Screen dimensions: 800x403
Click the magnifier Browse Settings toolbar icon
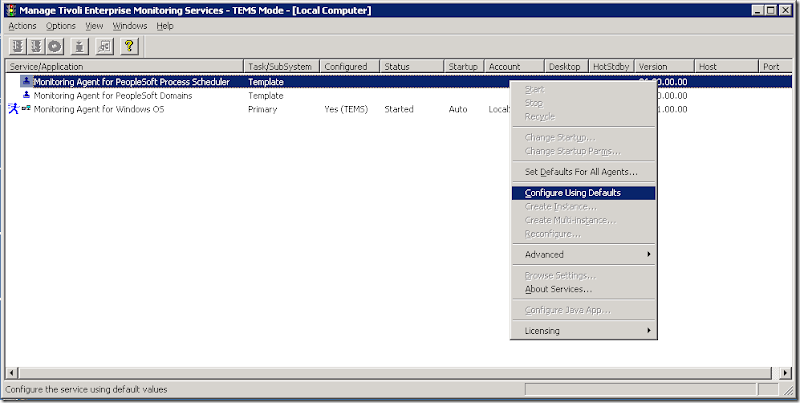(104, 46)
